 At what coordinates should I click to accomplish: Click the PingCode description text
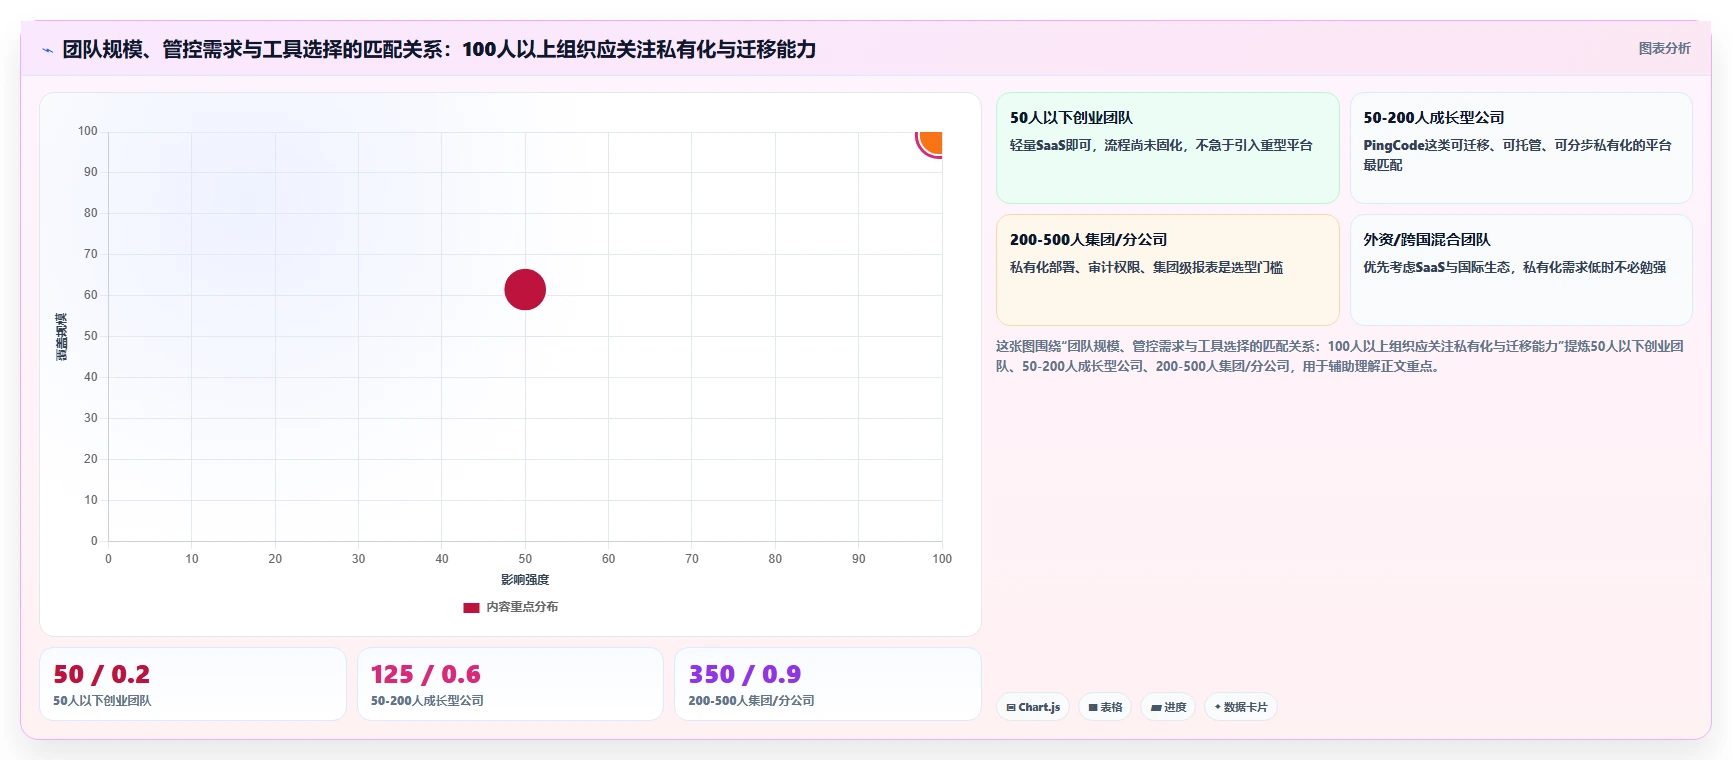(x=1517, y=155)
